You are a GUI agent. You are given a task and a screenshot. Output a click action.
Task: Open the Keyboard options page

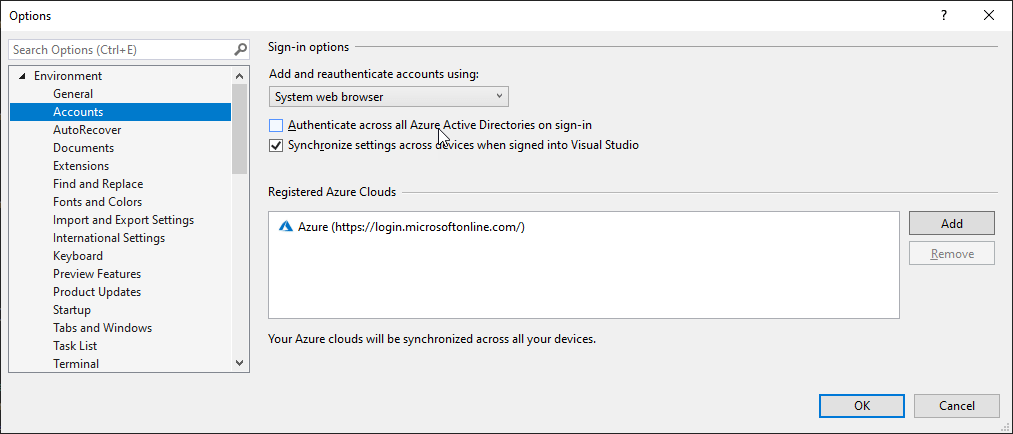[78, 256]
